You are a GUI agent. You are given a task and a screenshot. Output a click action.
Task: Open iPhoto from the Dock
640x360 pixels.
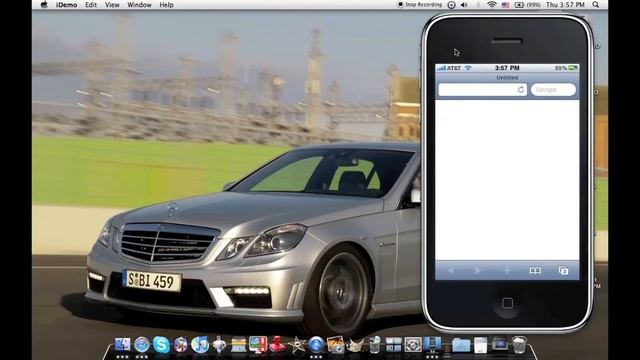click(336, 345)
